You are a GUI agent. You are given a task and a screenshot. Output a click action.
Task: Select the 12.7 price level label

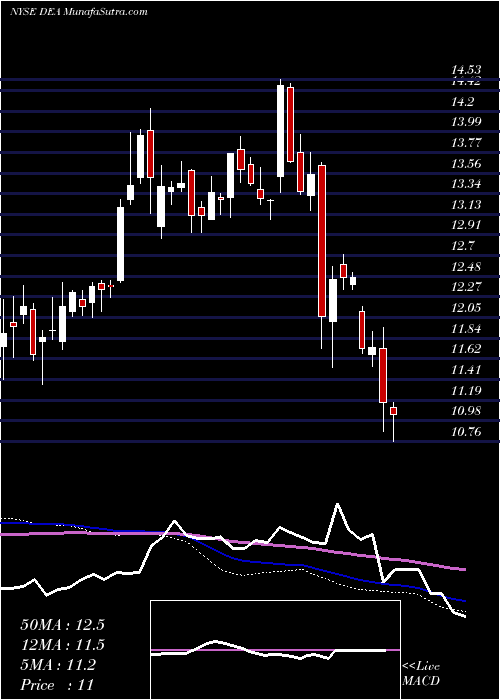462,246
